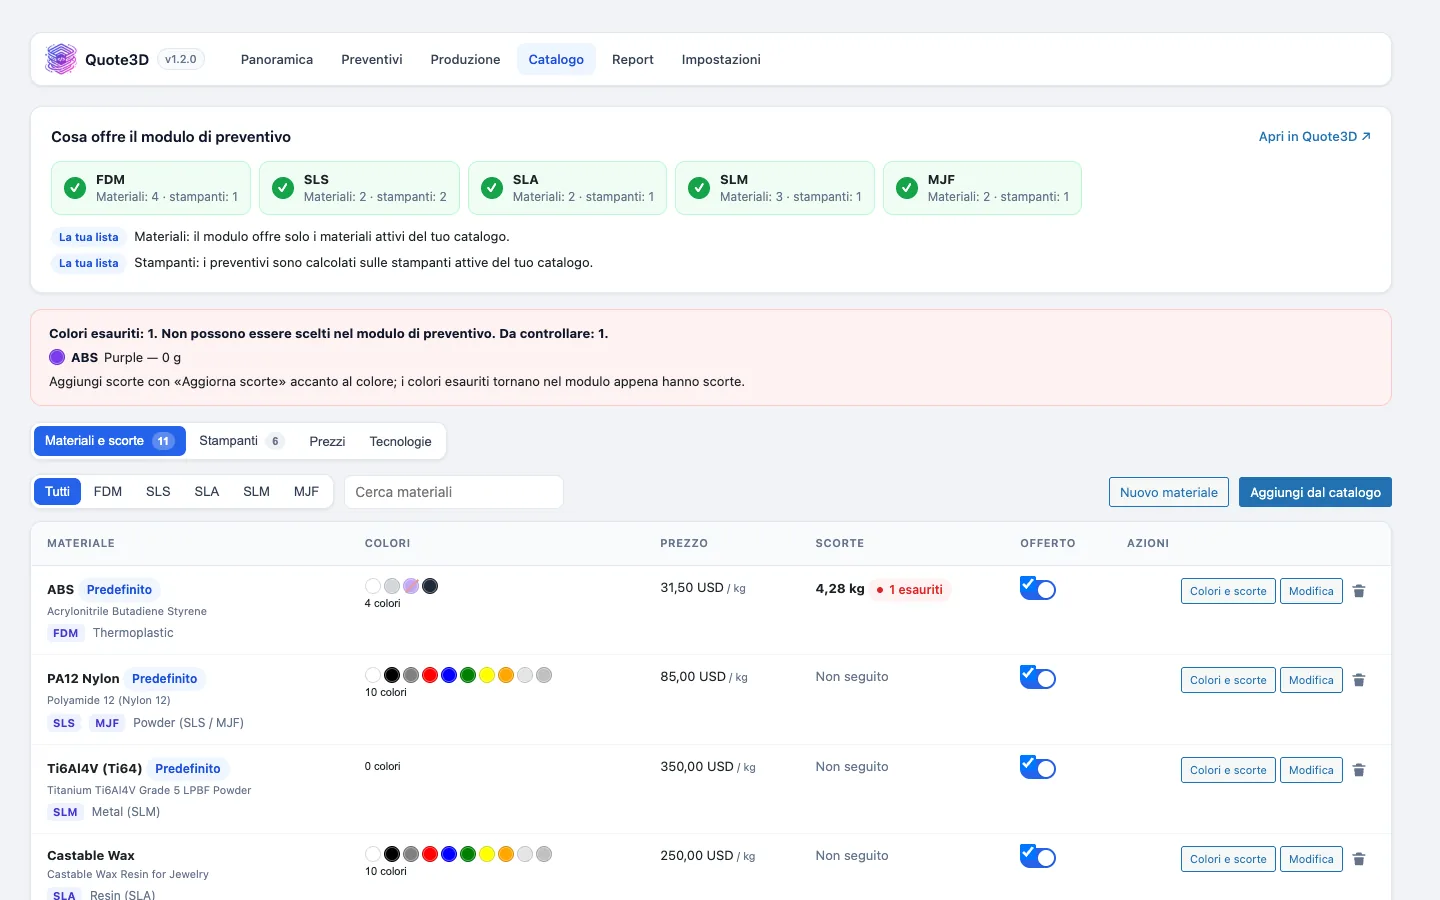Select the blue swatch for PA12 Nylon
Image resolution: width=1440 pixels, height=900 pixels.
click(449, 675)
